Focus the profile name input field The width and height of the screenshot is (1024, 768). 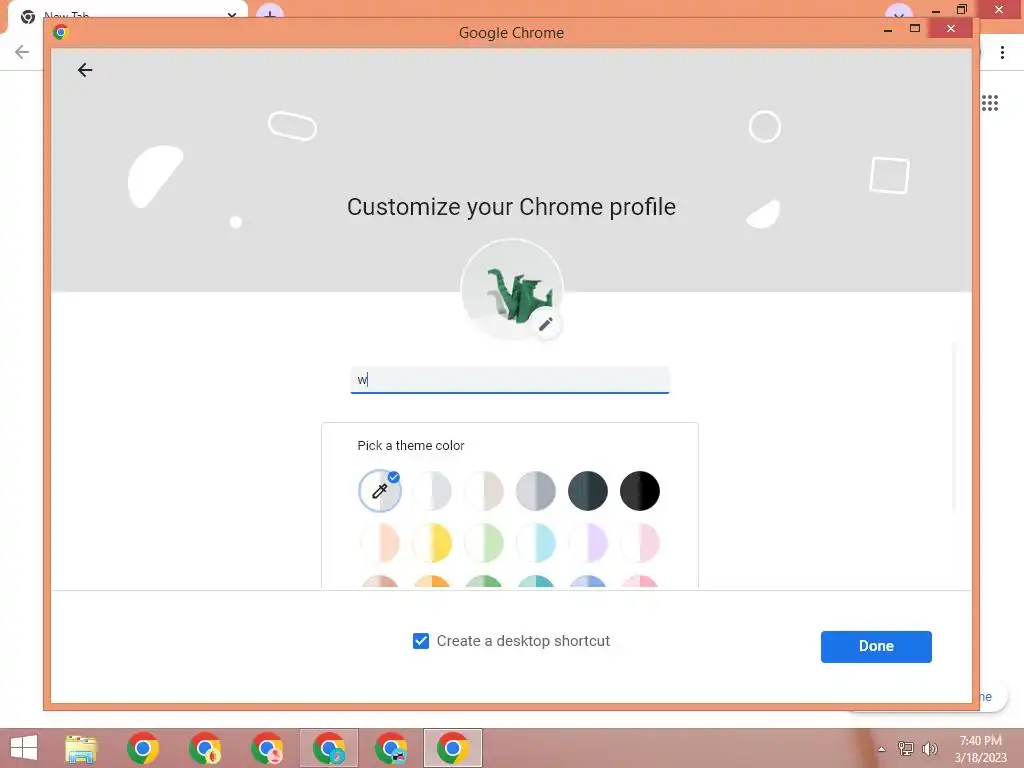(510, 380)
